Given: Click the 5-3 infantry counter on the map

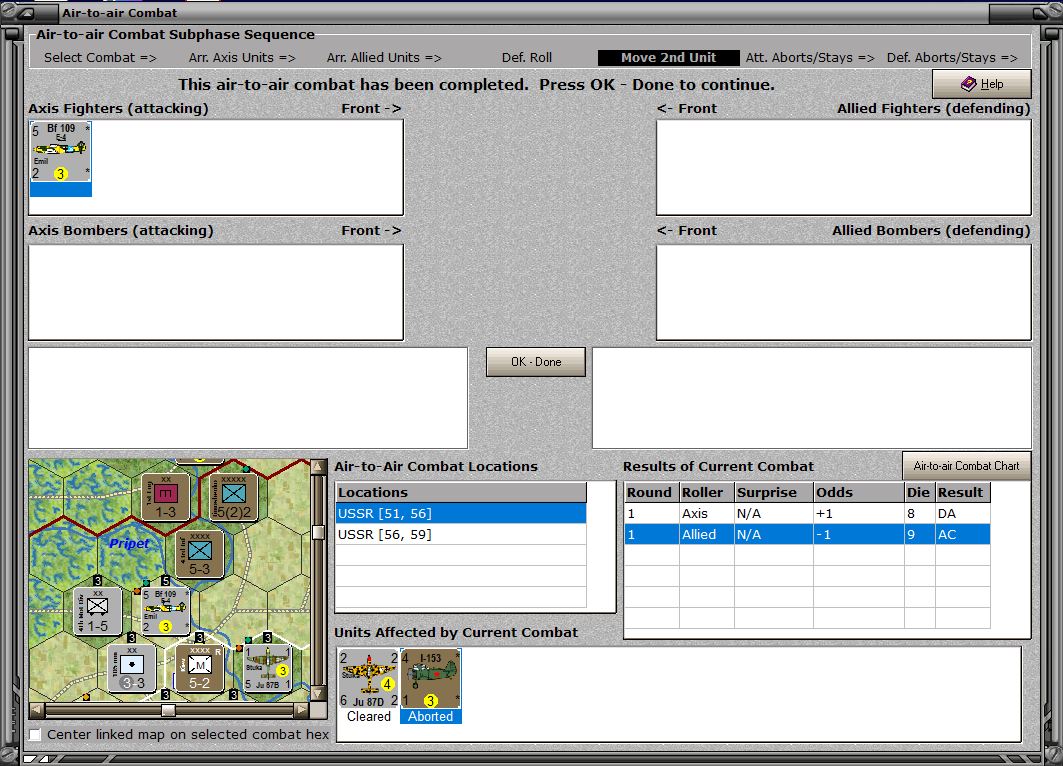Looking at the screenshot, I should (x=199, y=555).
